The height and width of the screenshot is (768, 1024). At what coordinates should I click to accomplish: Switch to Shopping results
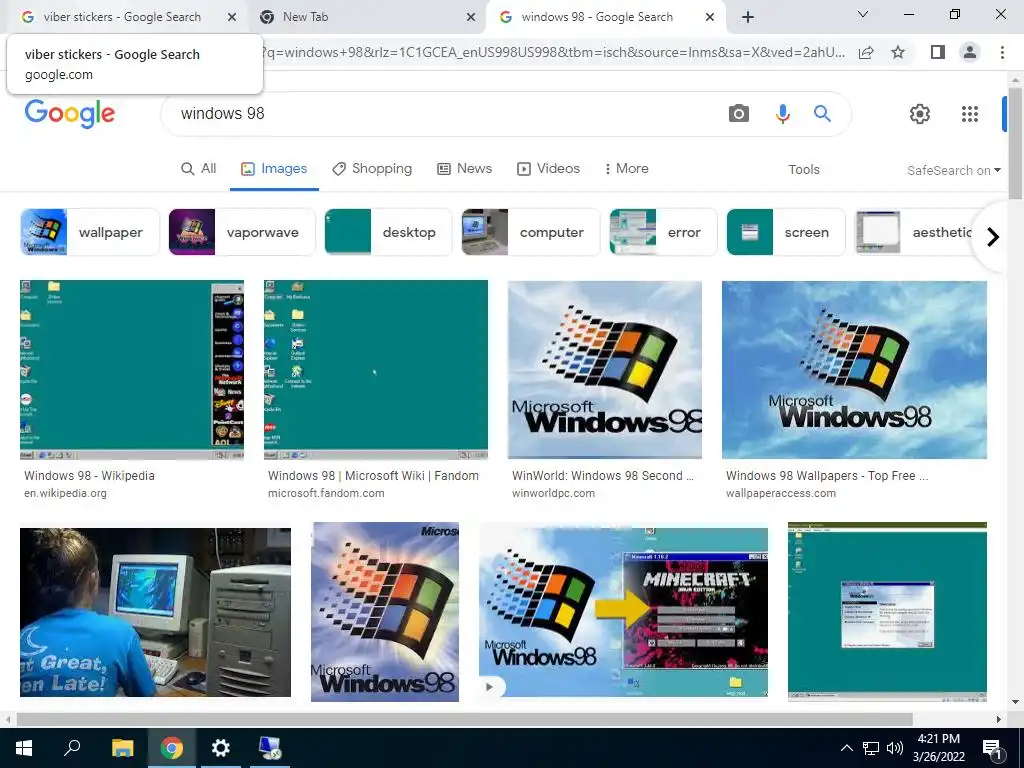(x=372, y=168)
